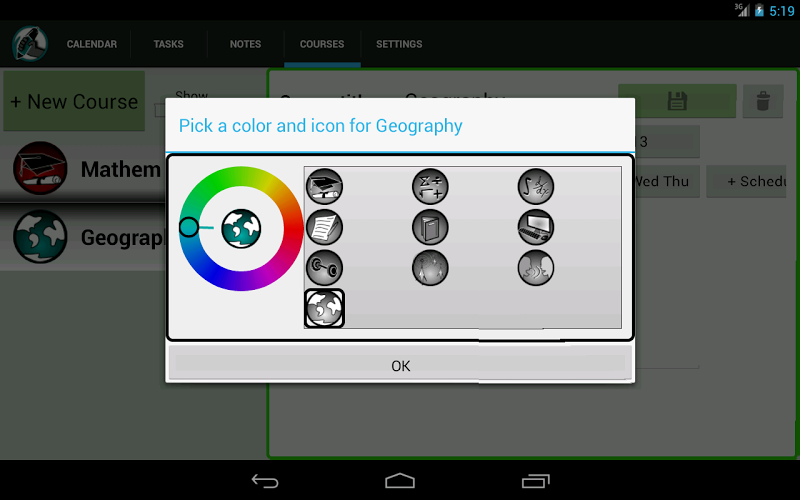Delete course with the trash icon
The height and width of the screenshot is (500, 800).
pyautogui.click(x=763, y=101)
